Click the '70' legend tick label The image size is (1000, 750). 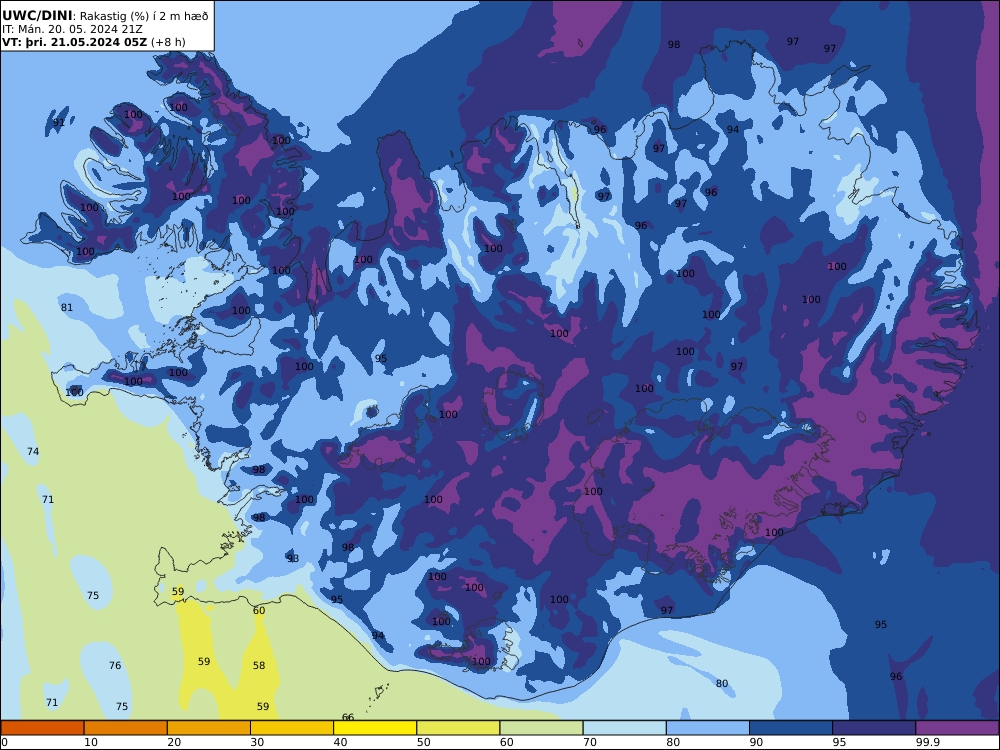click(x=590, y=742)
